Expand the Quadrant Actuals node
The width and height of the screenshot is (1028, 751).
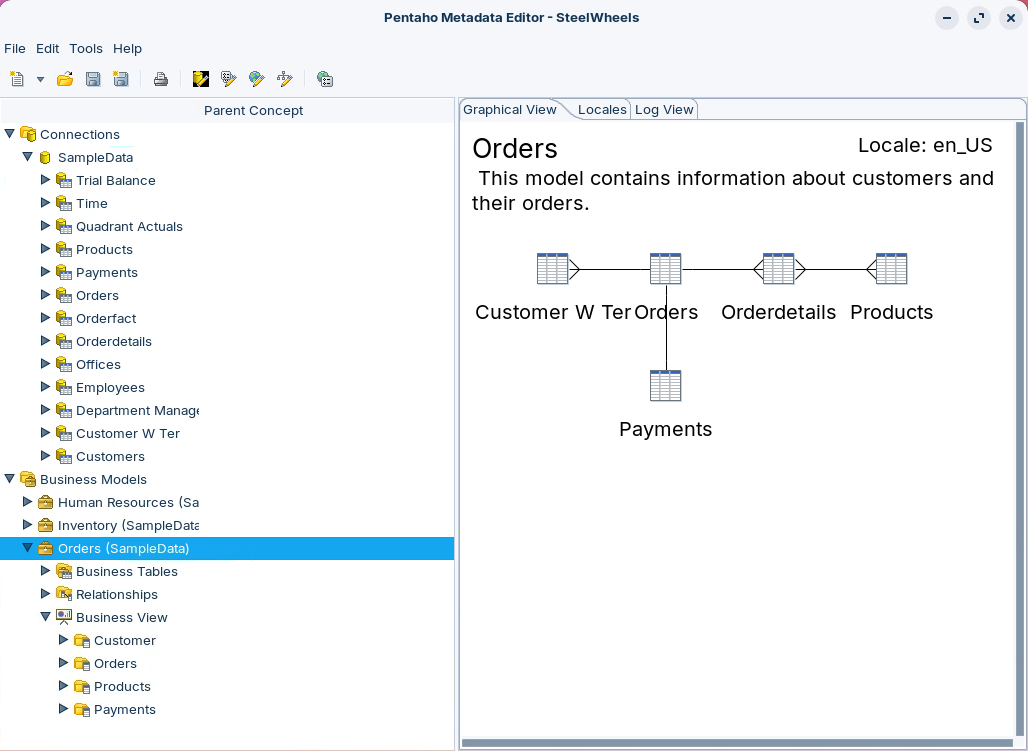45,226
